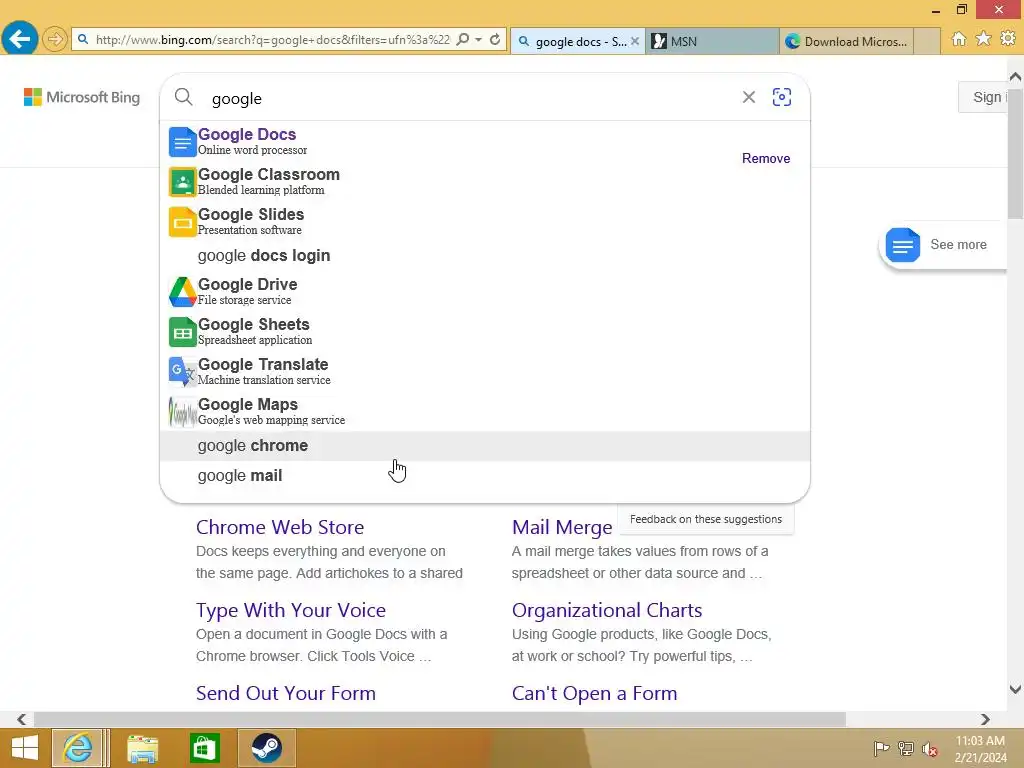Click the browser Back arrow button

pos(20,39)
